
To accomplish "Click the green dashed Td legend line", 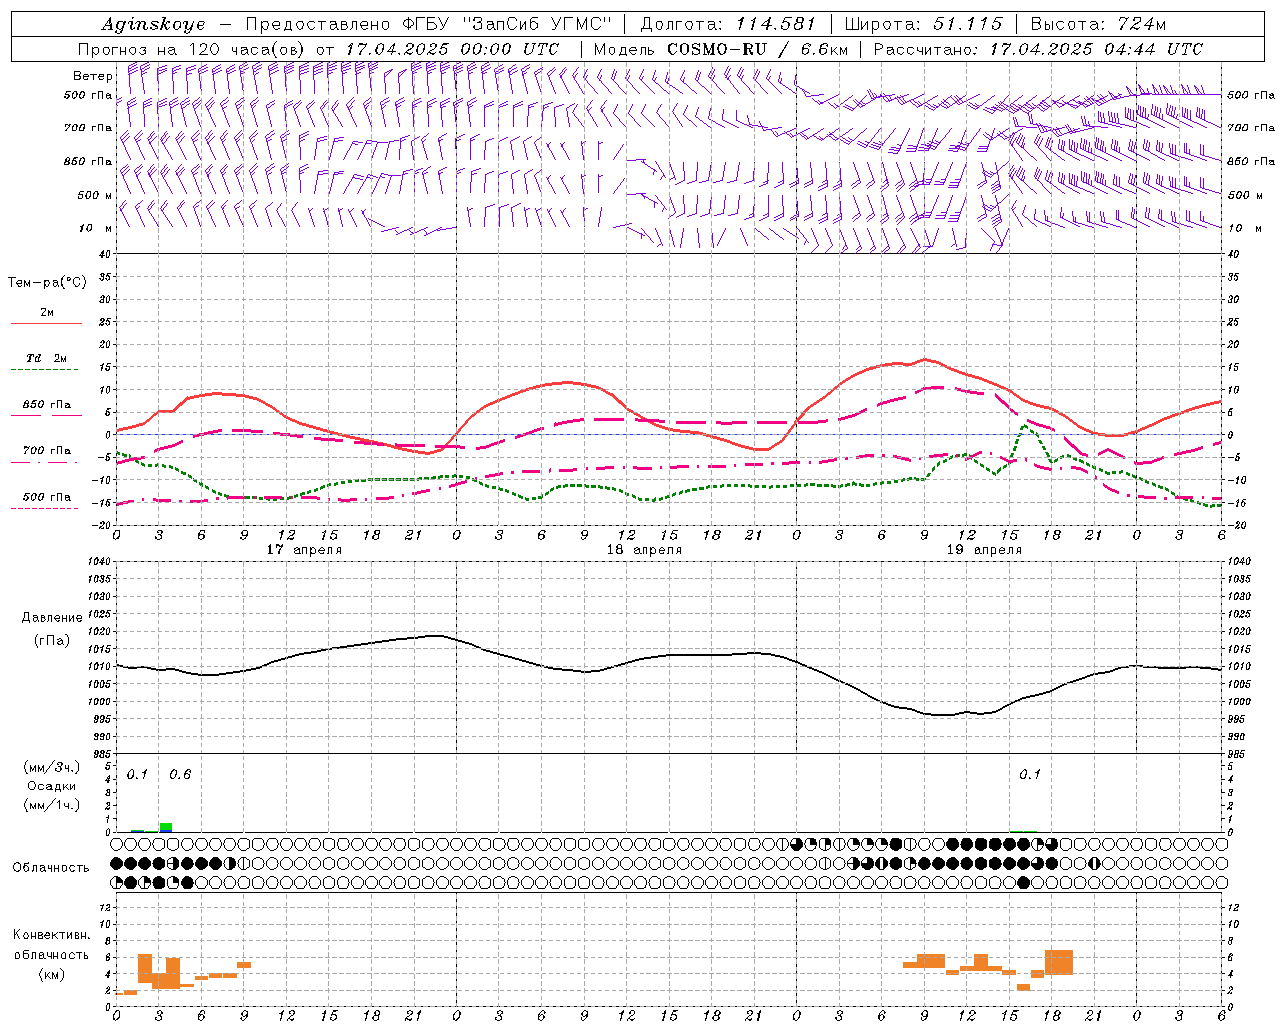I will [46, 370].
